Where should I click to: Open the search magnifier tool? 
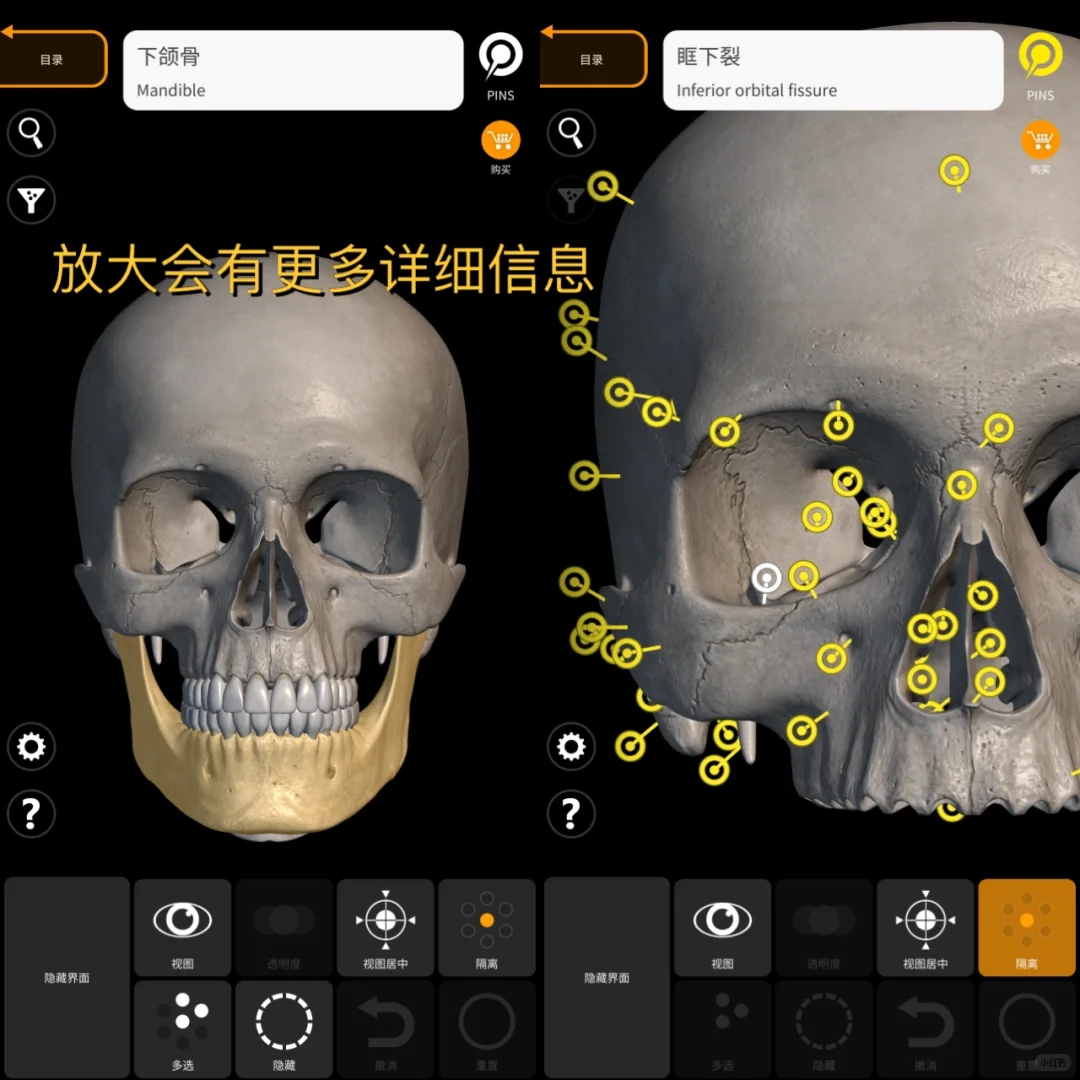point(30,133)
